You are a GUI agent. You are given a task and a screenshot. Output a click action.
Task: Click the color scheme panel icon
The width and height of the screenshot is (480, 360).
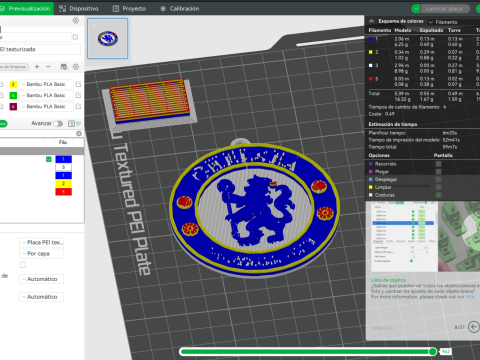pyautogui.click(x=372, y=21)
